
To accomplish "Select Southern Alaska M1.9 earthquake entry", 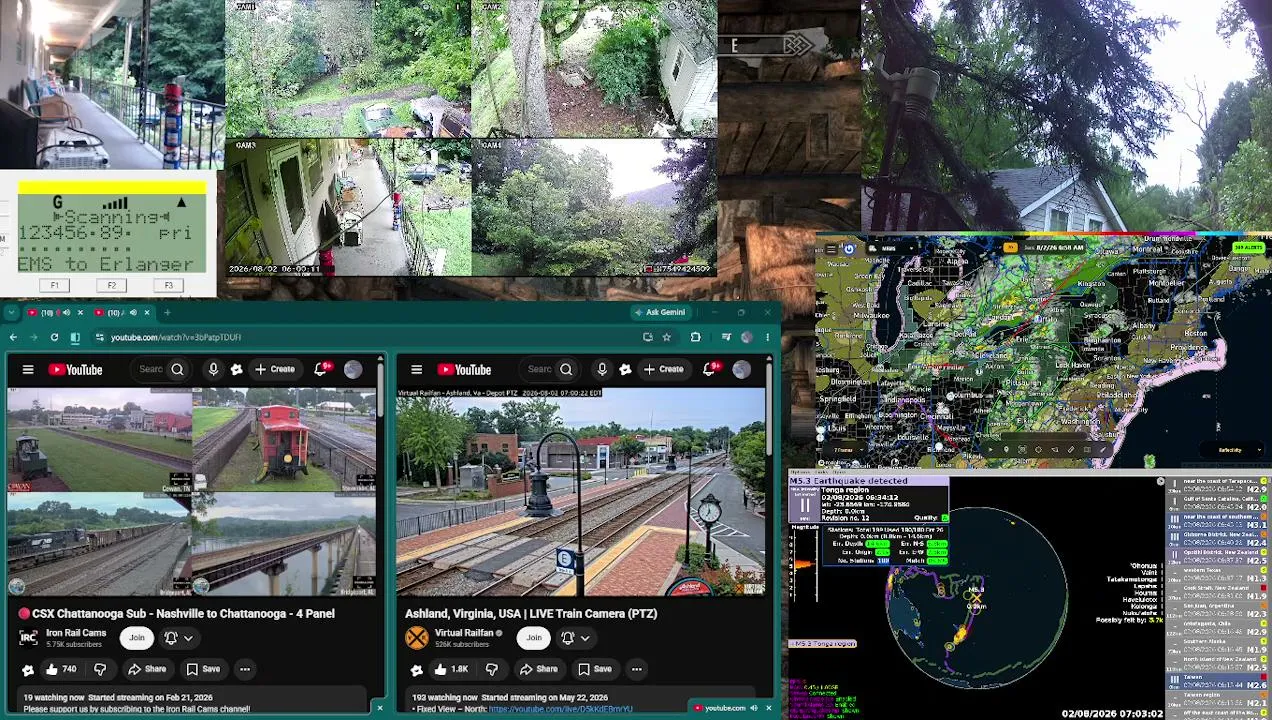I will 1219,644.
